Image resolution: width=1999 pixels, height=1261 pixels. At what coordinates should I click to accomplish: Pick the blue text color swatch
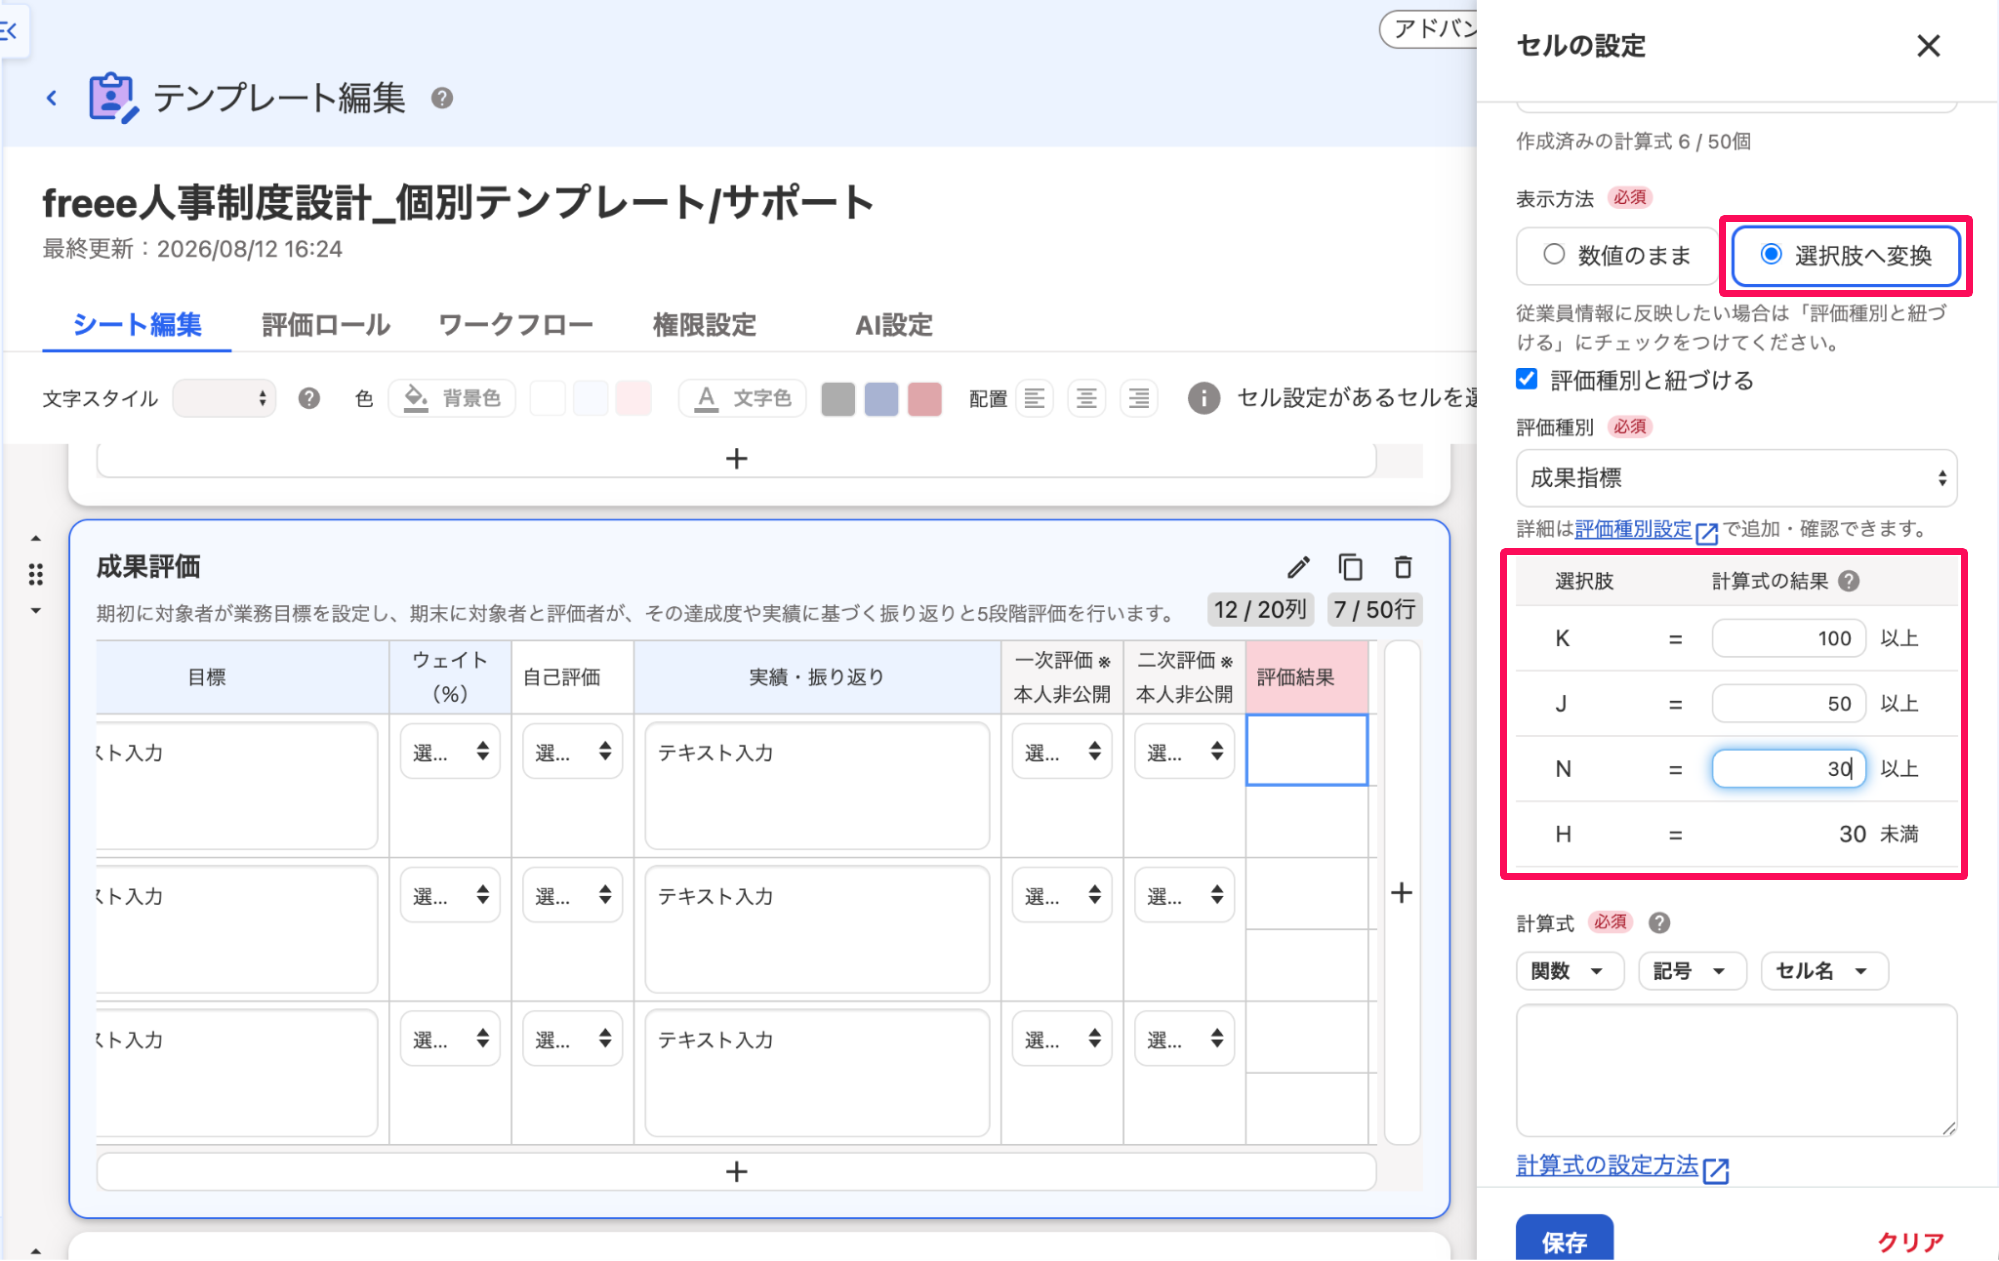point(881,398)
